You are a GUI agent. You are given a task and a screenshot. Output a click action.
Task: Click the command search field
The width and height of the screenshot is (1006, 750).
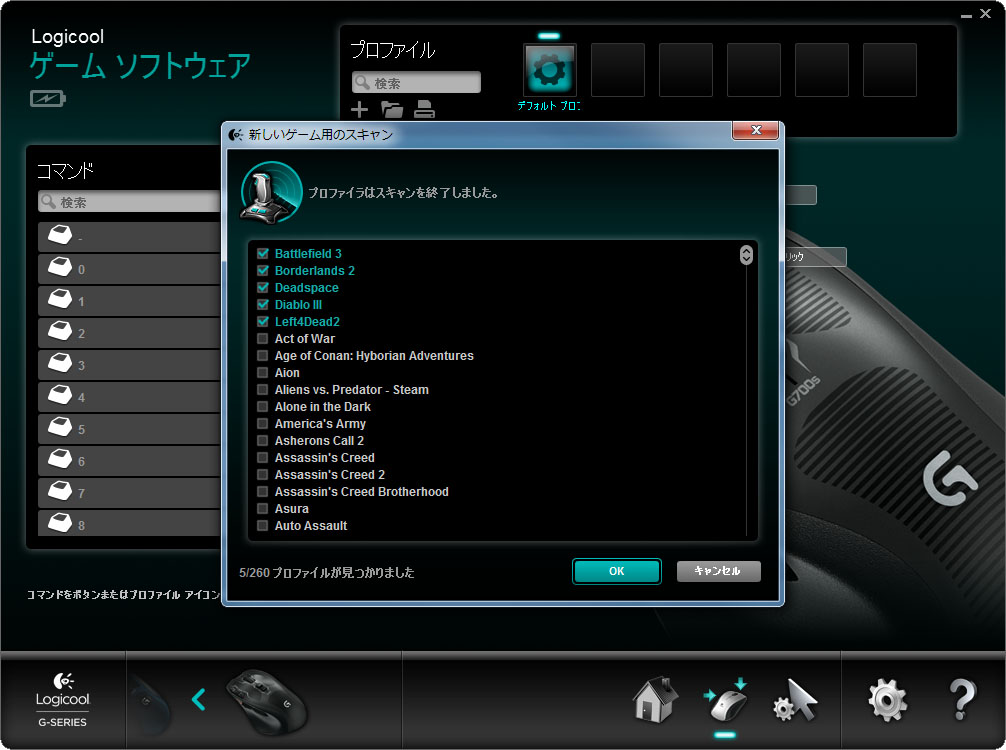(x=129, y=202)
